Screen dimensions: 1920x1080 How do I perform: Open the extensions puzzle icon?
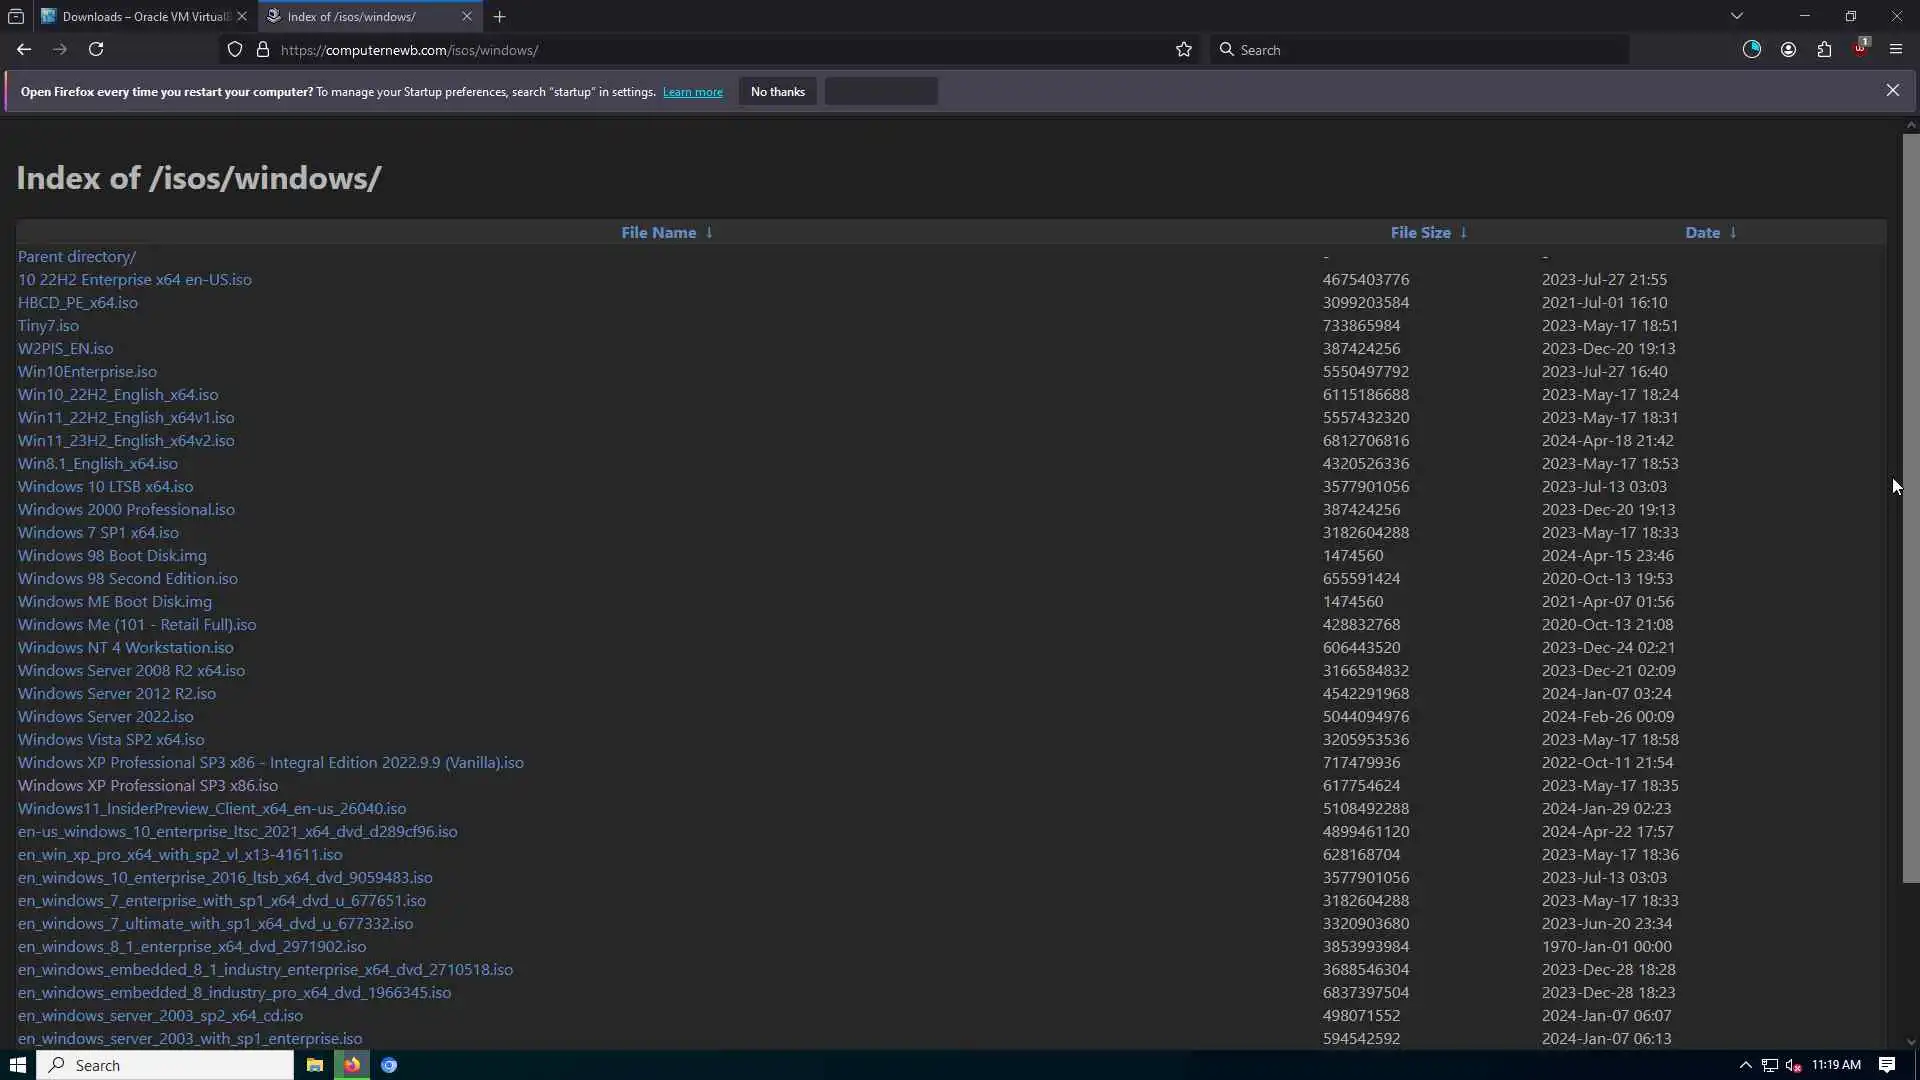click(1824, 50)
